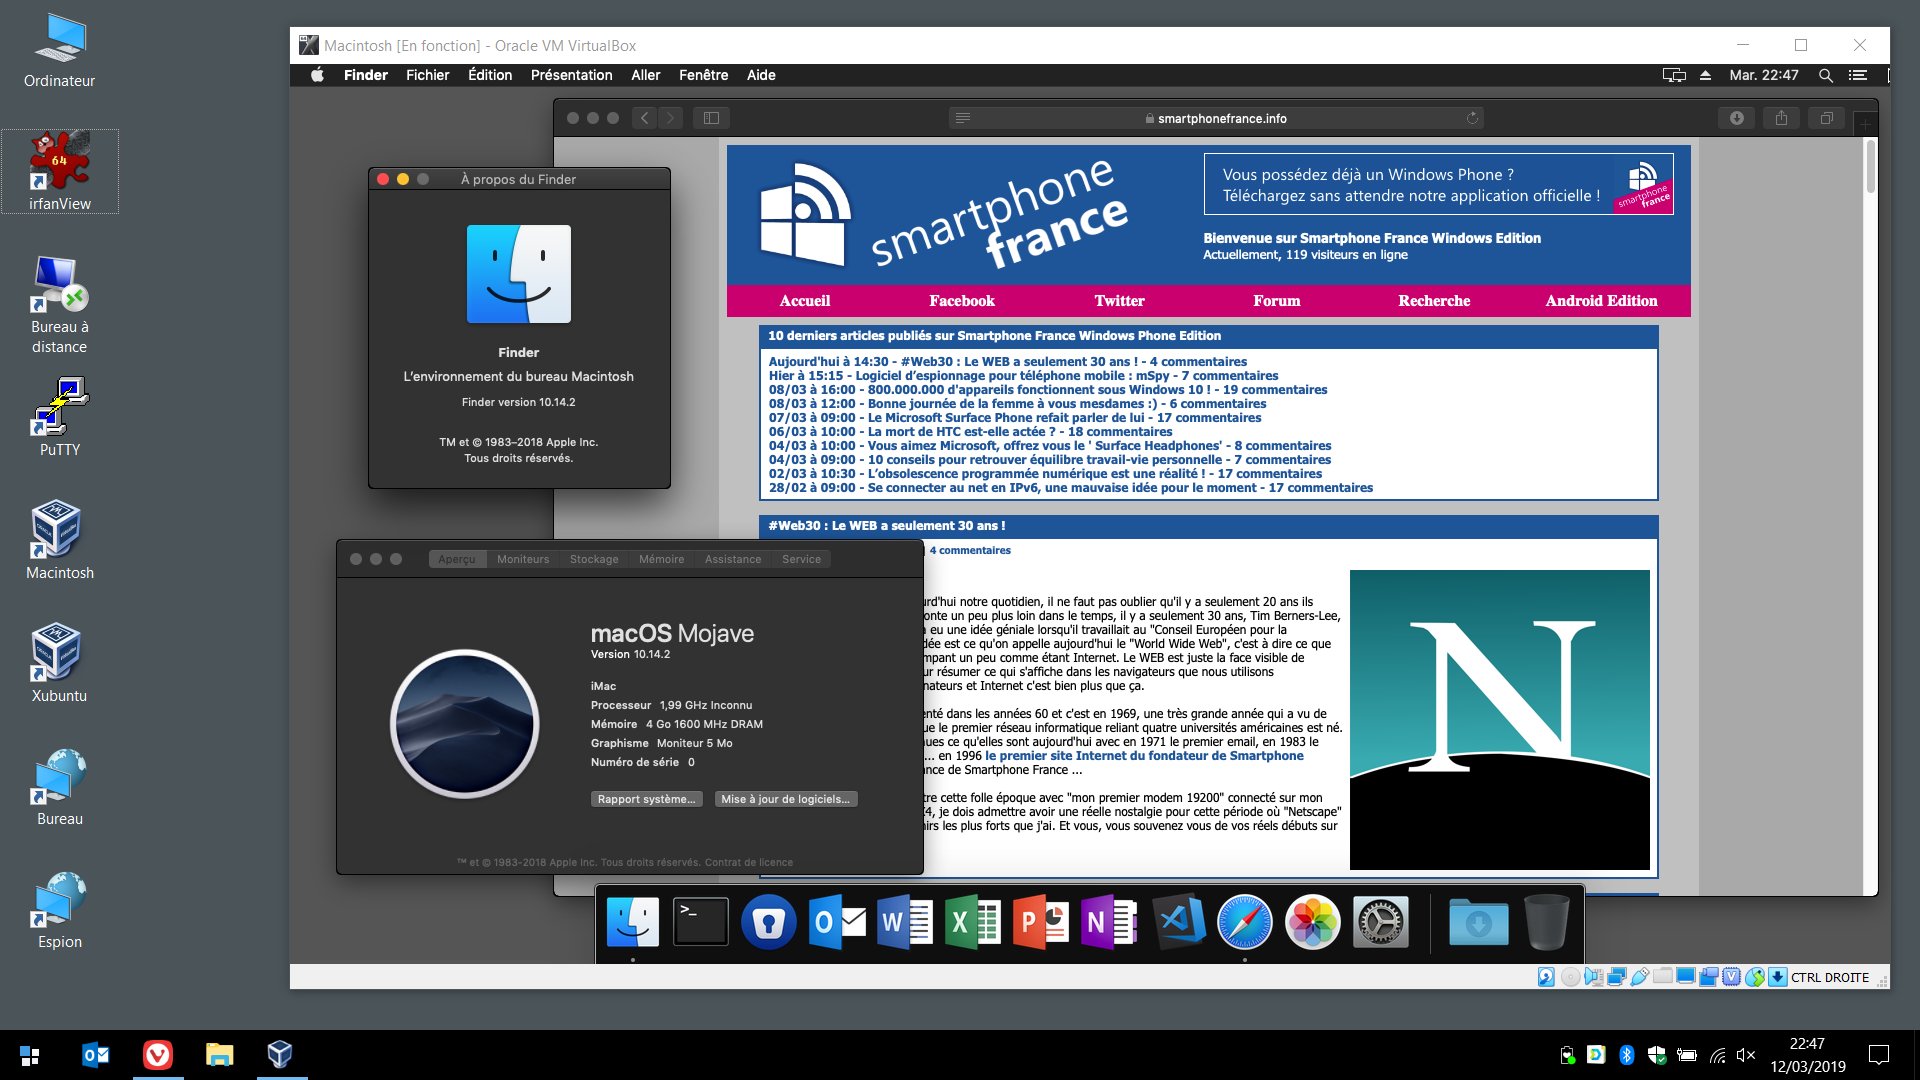This screenshot has height=1080, width=1920.
Task: Click VirtualBox shared folders status icon
Action: pyautogui.click(x=1662, y=976)
